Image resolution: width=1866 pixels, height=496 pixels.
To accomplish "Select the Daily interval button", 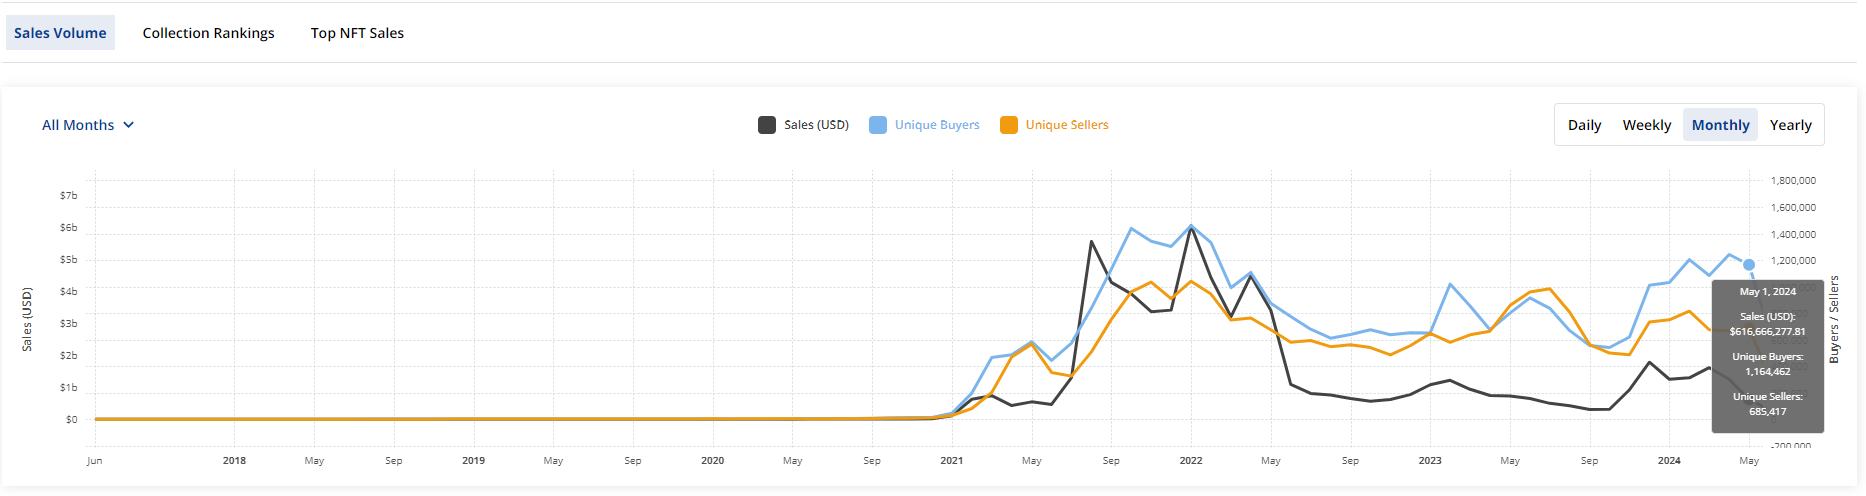I will pyautogui.click(x=1584, y=125).
